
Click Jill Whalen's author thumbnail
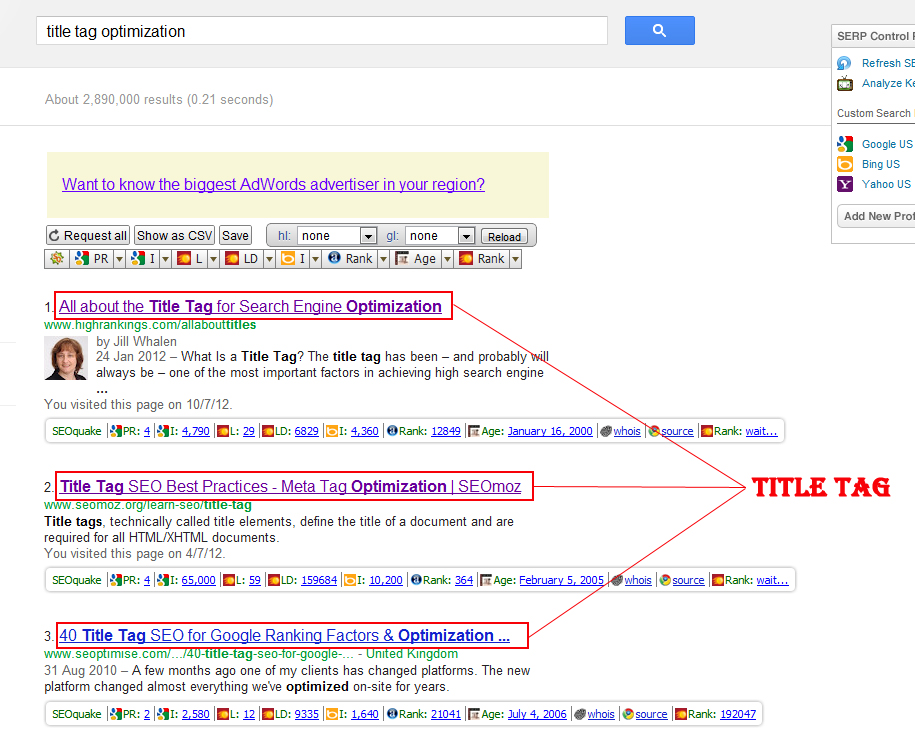click(66, 358)
